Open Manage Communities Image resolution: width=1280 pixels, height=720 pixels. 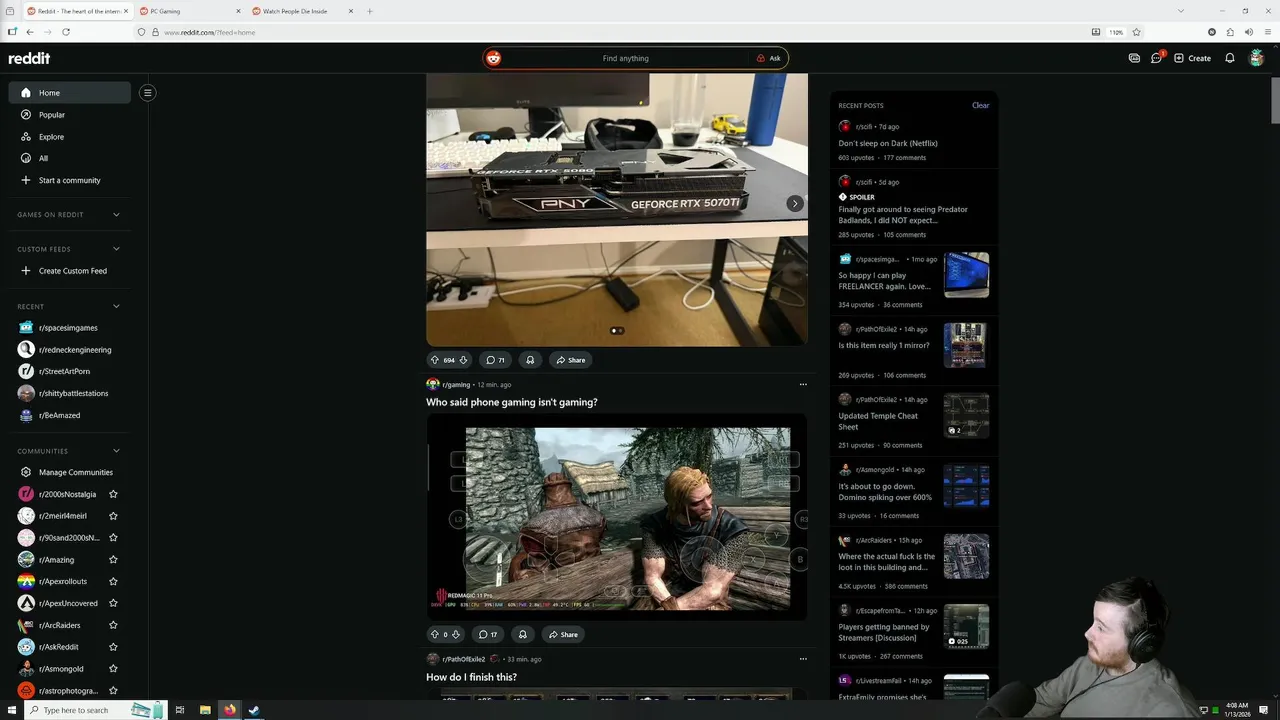pyautogui.click(x=70, y=472)
